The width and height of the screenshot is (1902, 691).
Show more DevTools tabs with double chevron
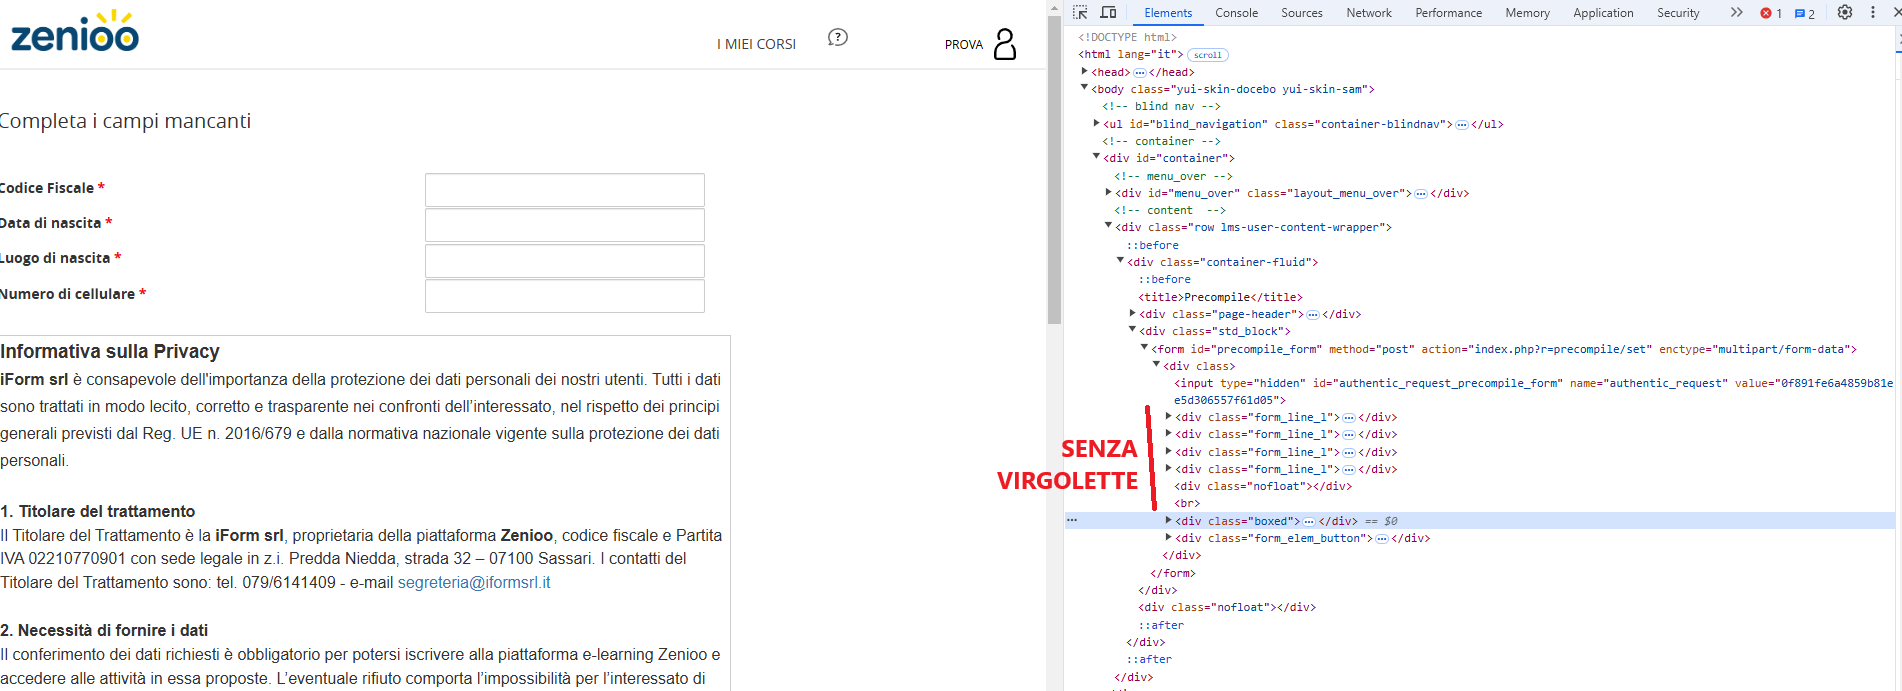pos(1736,12)
